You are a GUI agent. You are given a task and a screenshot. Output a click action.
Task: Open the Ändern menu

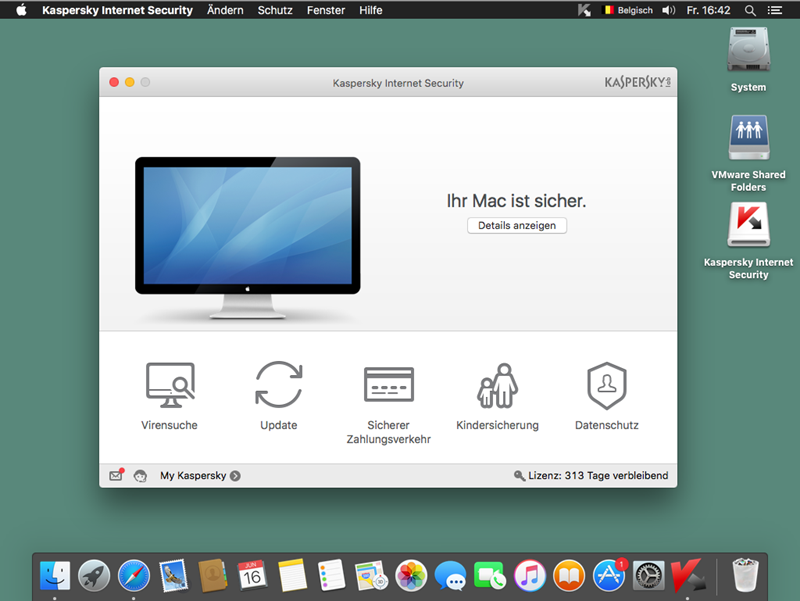click(225, 10)
